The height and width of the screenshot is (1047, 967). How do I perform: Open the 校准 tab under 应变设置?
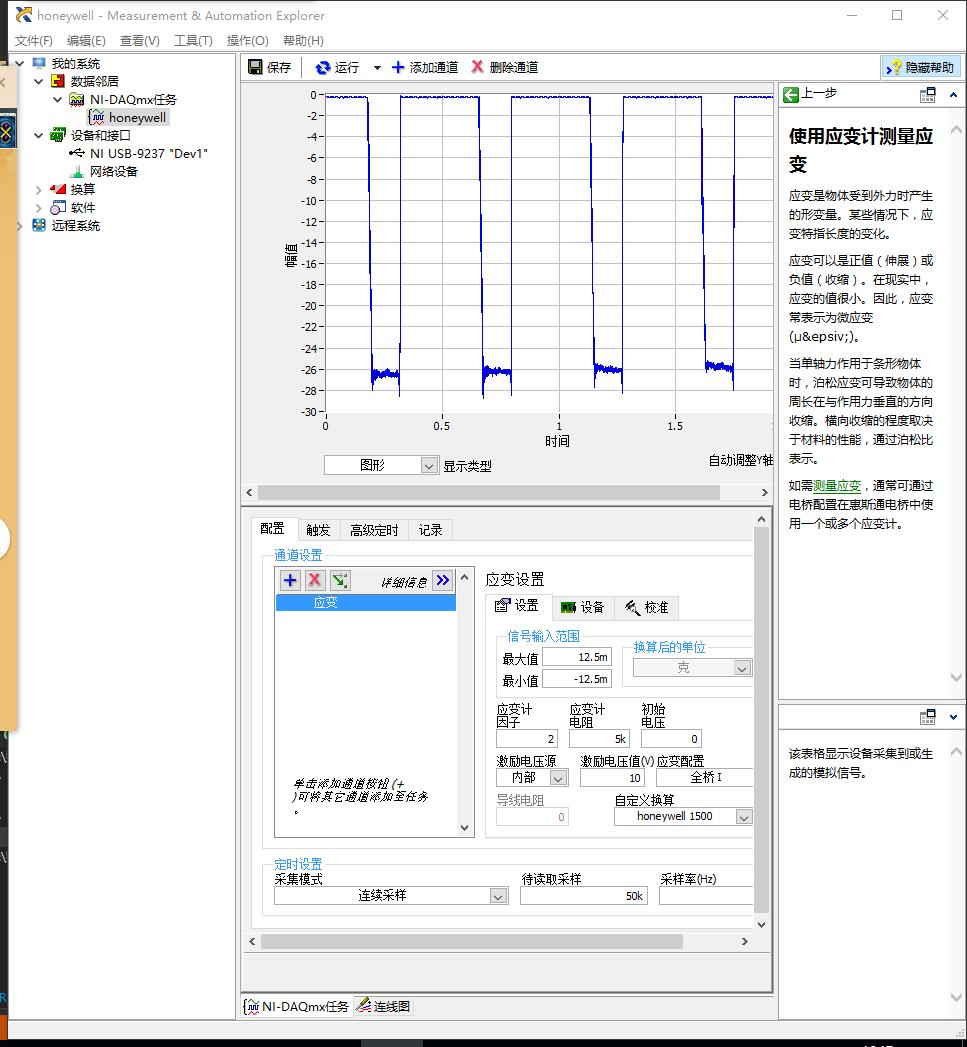(646, 607)
